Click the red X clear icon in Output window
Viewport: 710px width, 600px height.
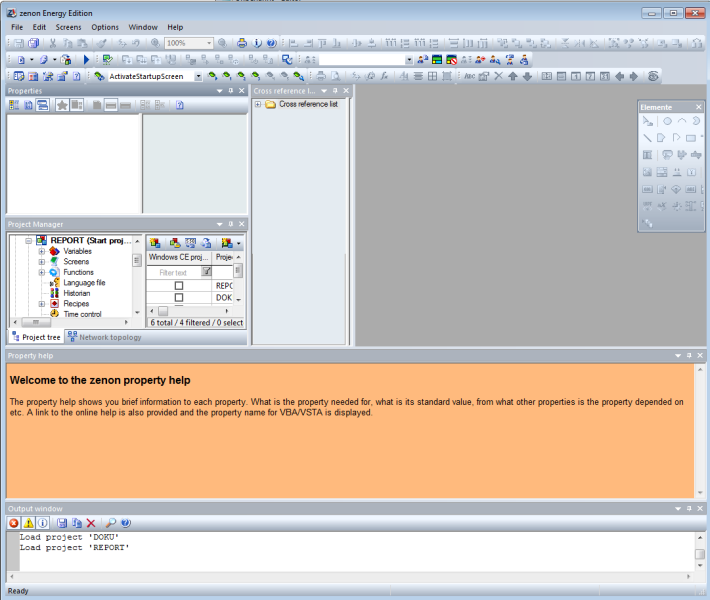(x=91, y=523)
